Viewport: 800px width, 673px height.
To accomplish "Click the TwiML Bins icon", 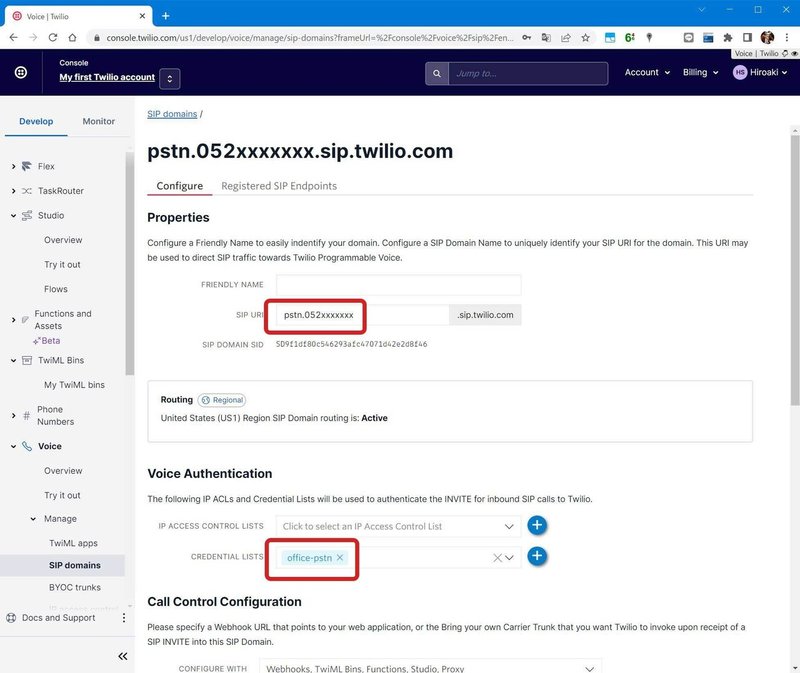I will click(27, 360).
